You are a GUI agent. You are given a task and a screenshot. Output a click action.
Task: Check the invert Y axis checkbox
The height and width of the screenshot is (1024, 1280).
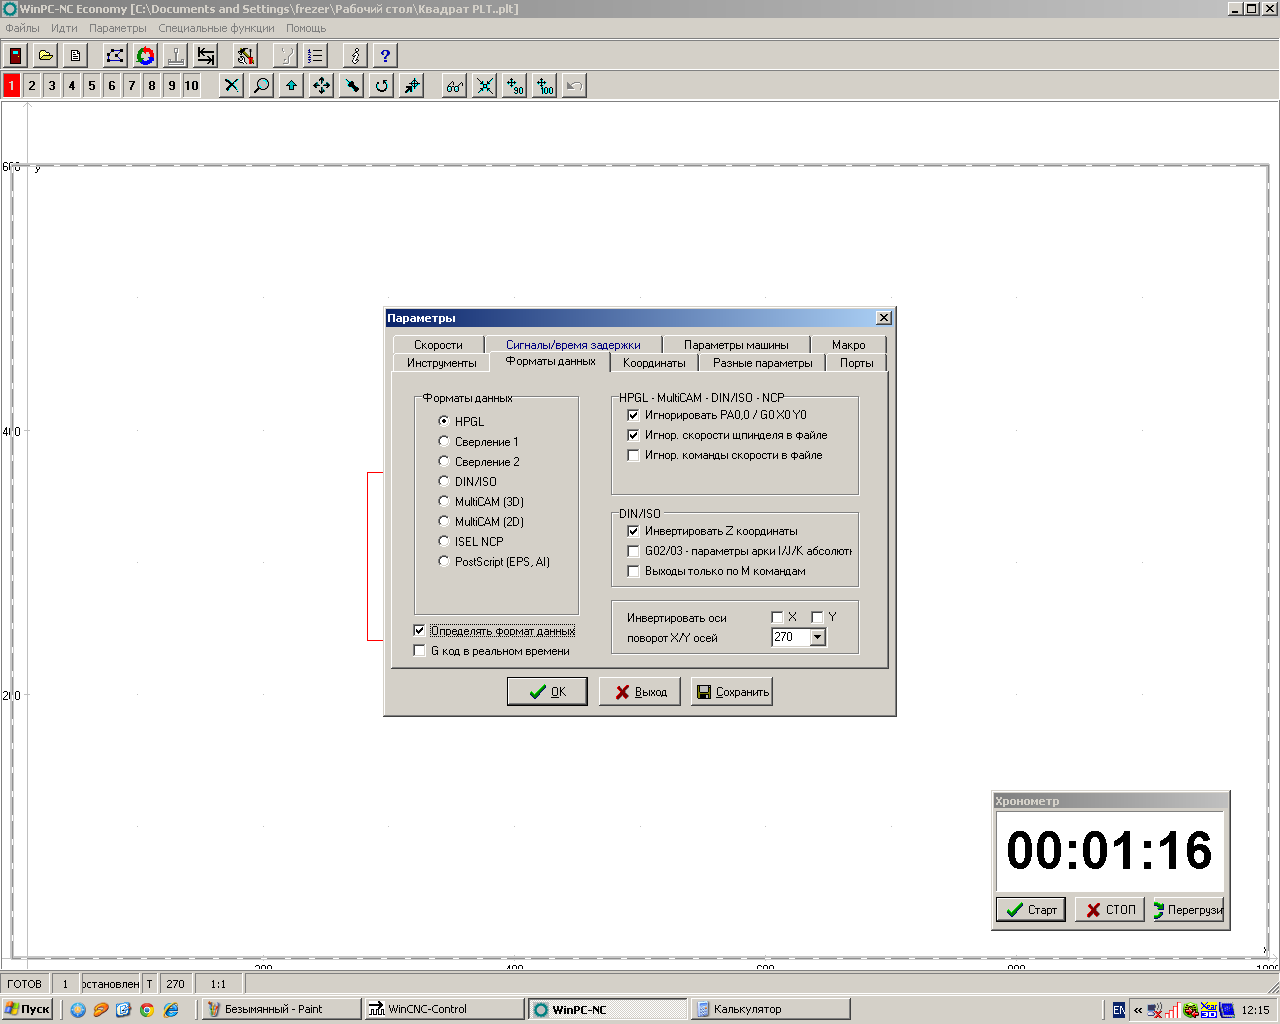817,617
